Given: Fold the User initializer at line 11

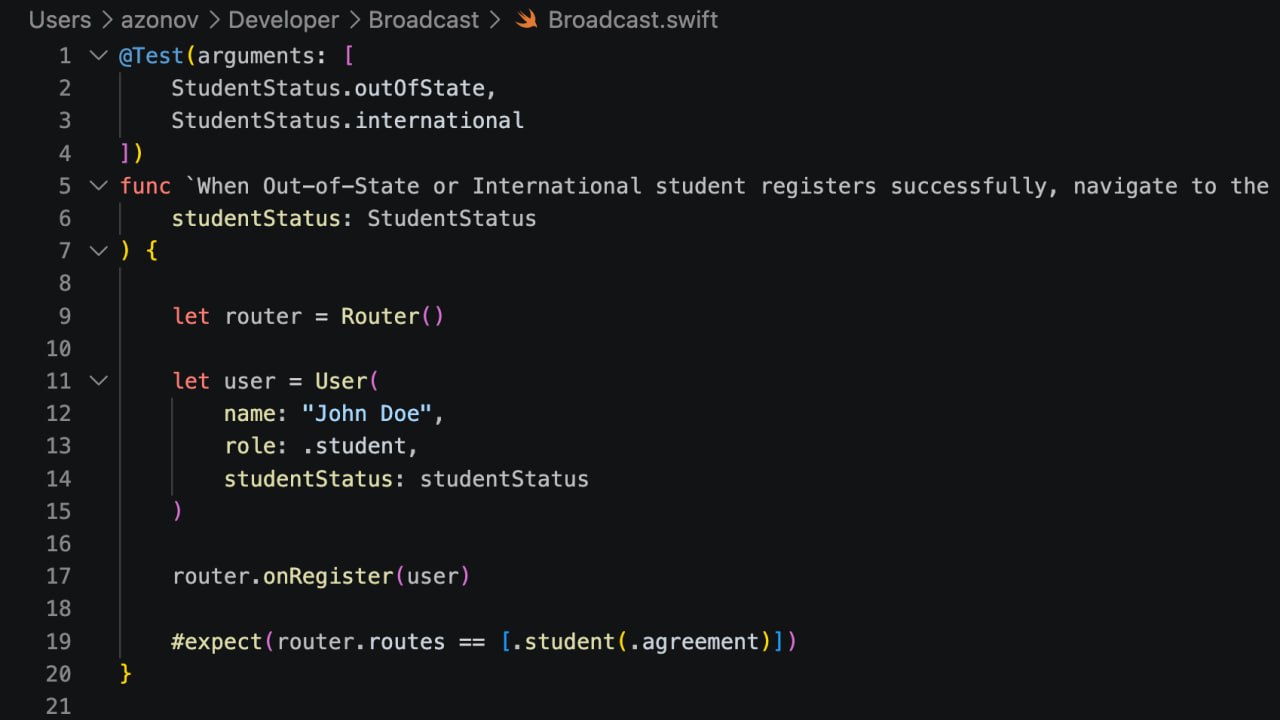Looking at the screenshot, I should [x=98, y=380].
